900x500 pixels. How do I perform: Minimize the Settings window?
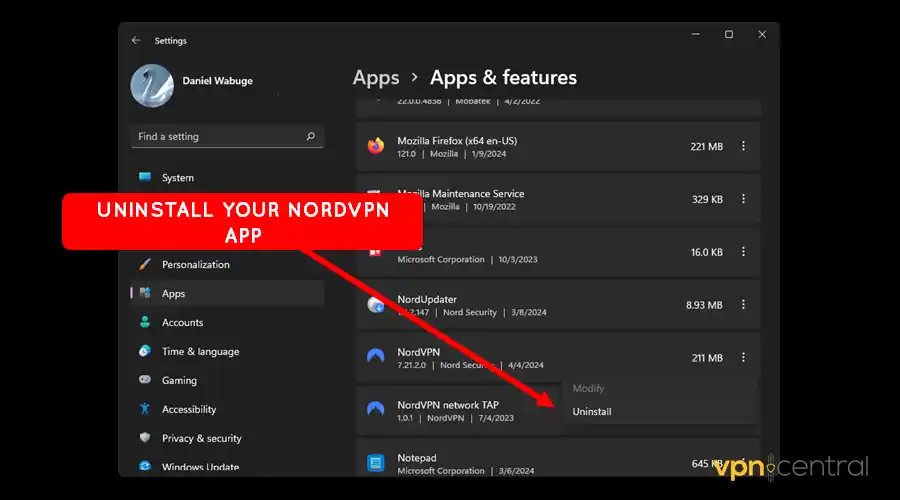(696, 34)
